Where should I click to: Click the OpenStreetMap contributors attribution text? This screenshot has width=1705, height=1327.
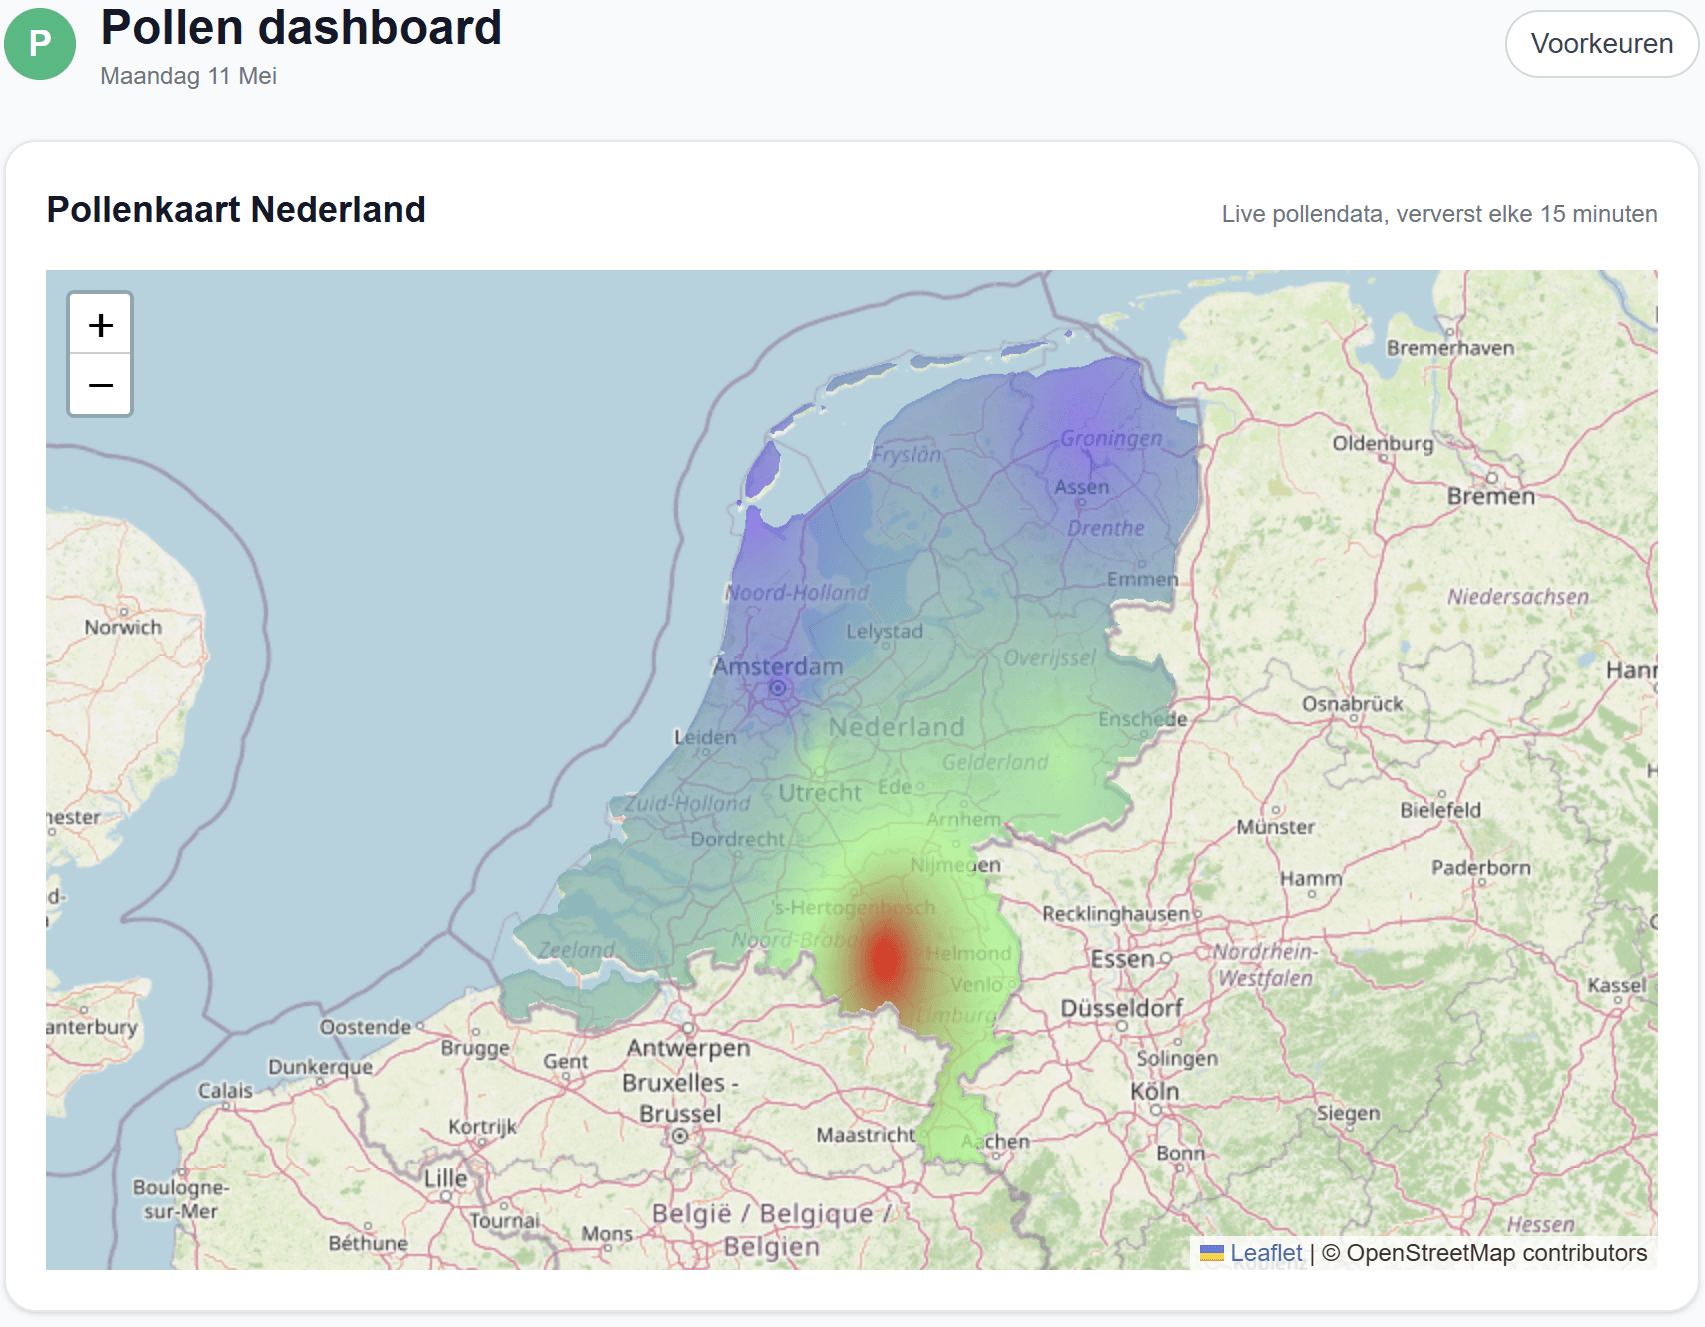coord(1496,1253)
